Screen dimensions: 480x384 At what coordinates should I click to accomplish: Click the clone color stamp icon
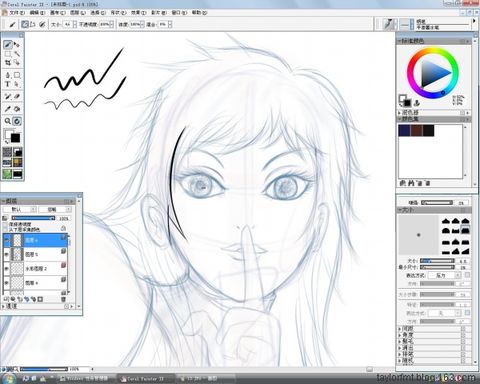coord(417,103)
